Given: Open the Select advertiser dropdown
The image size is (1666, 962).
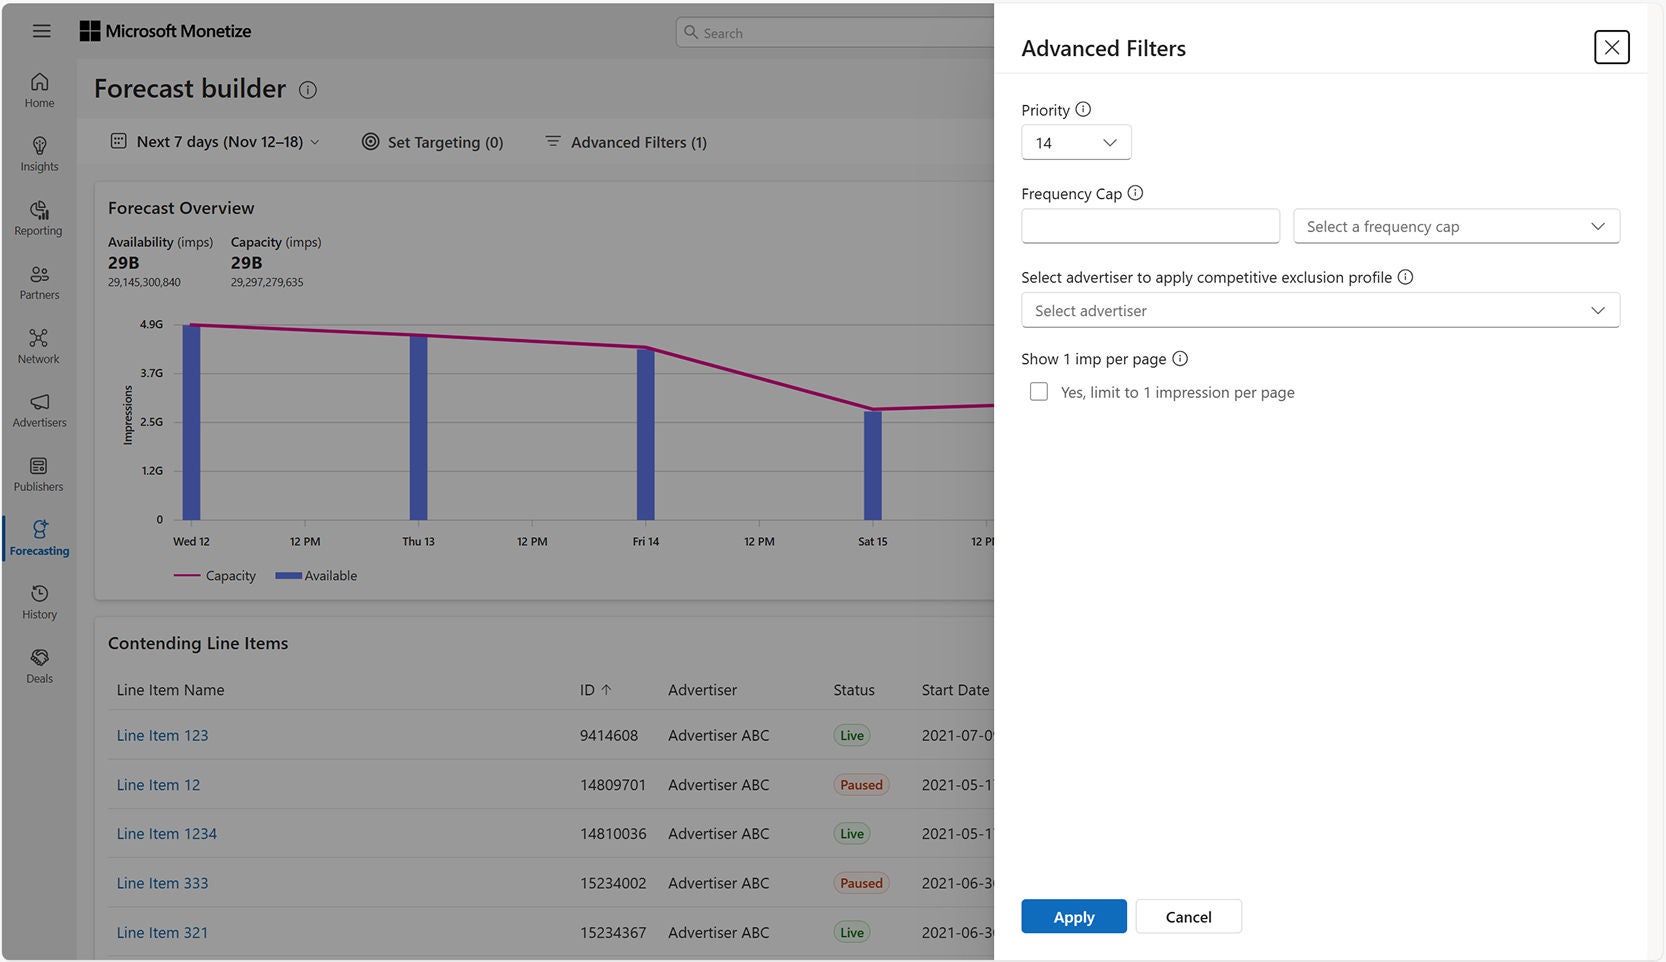Looking at the screenshot, I should click(1319, 310).
